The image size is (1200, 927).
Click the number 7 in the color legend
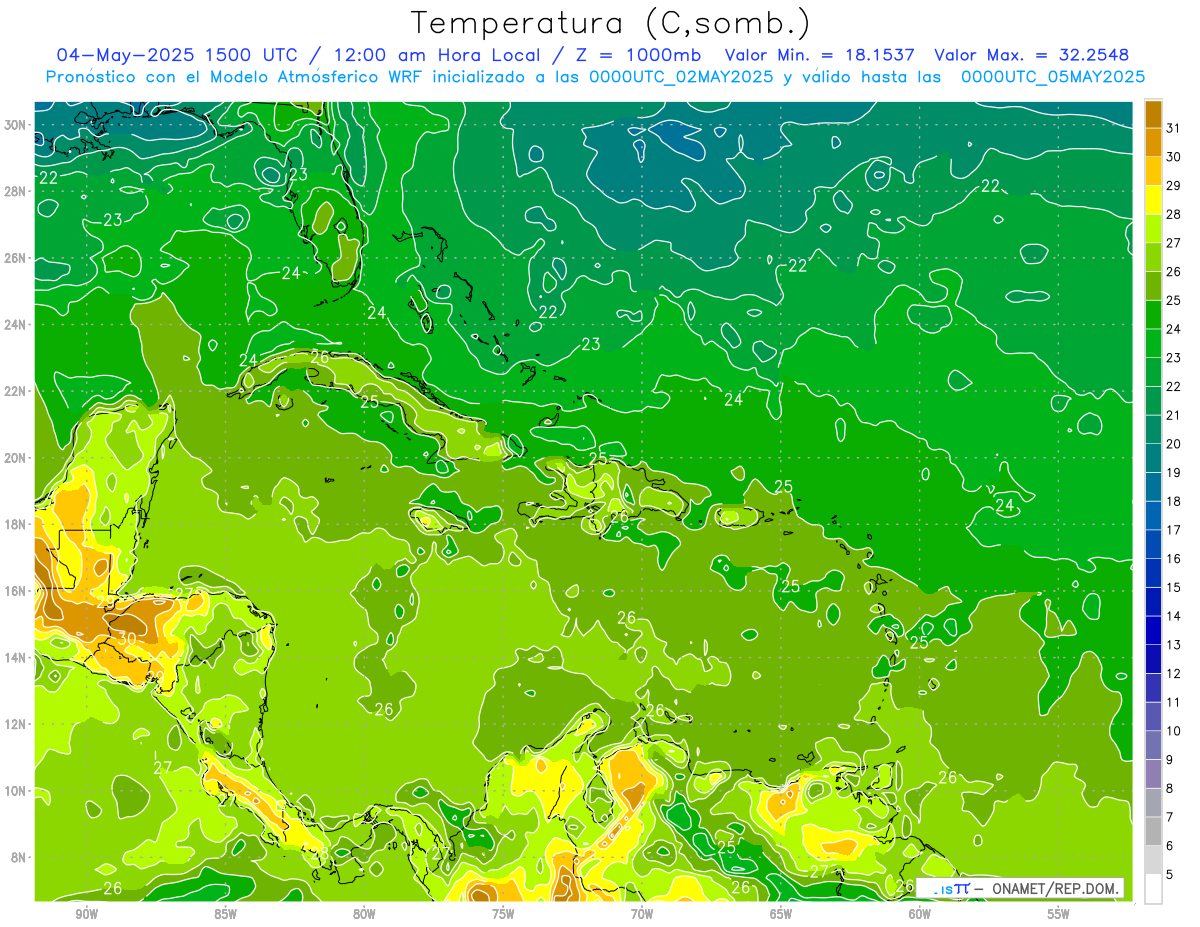1170,818
